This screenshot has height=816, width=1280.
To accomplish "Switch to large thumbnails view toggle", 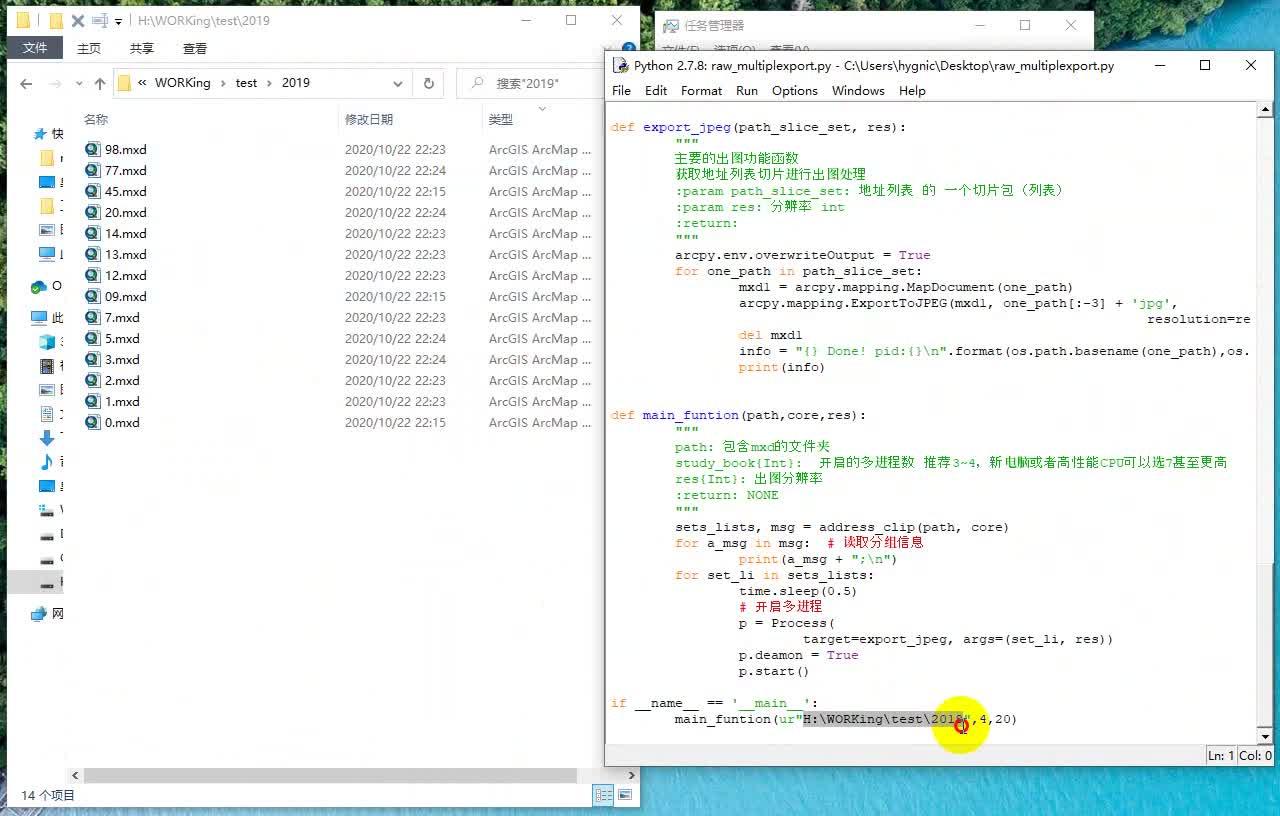I will coord(625,795).
